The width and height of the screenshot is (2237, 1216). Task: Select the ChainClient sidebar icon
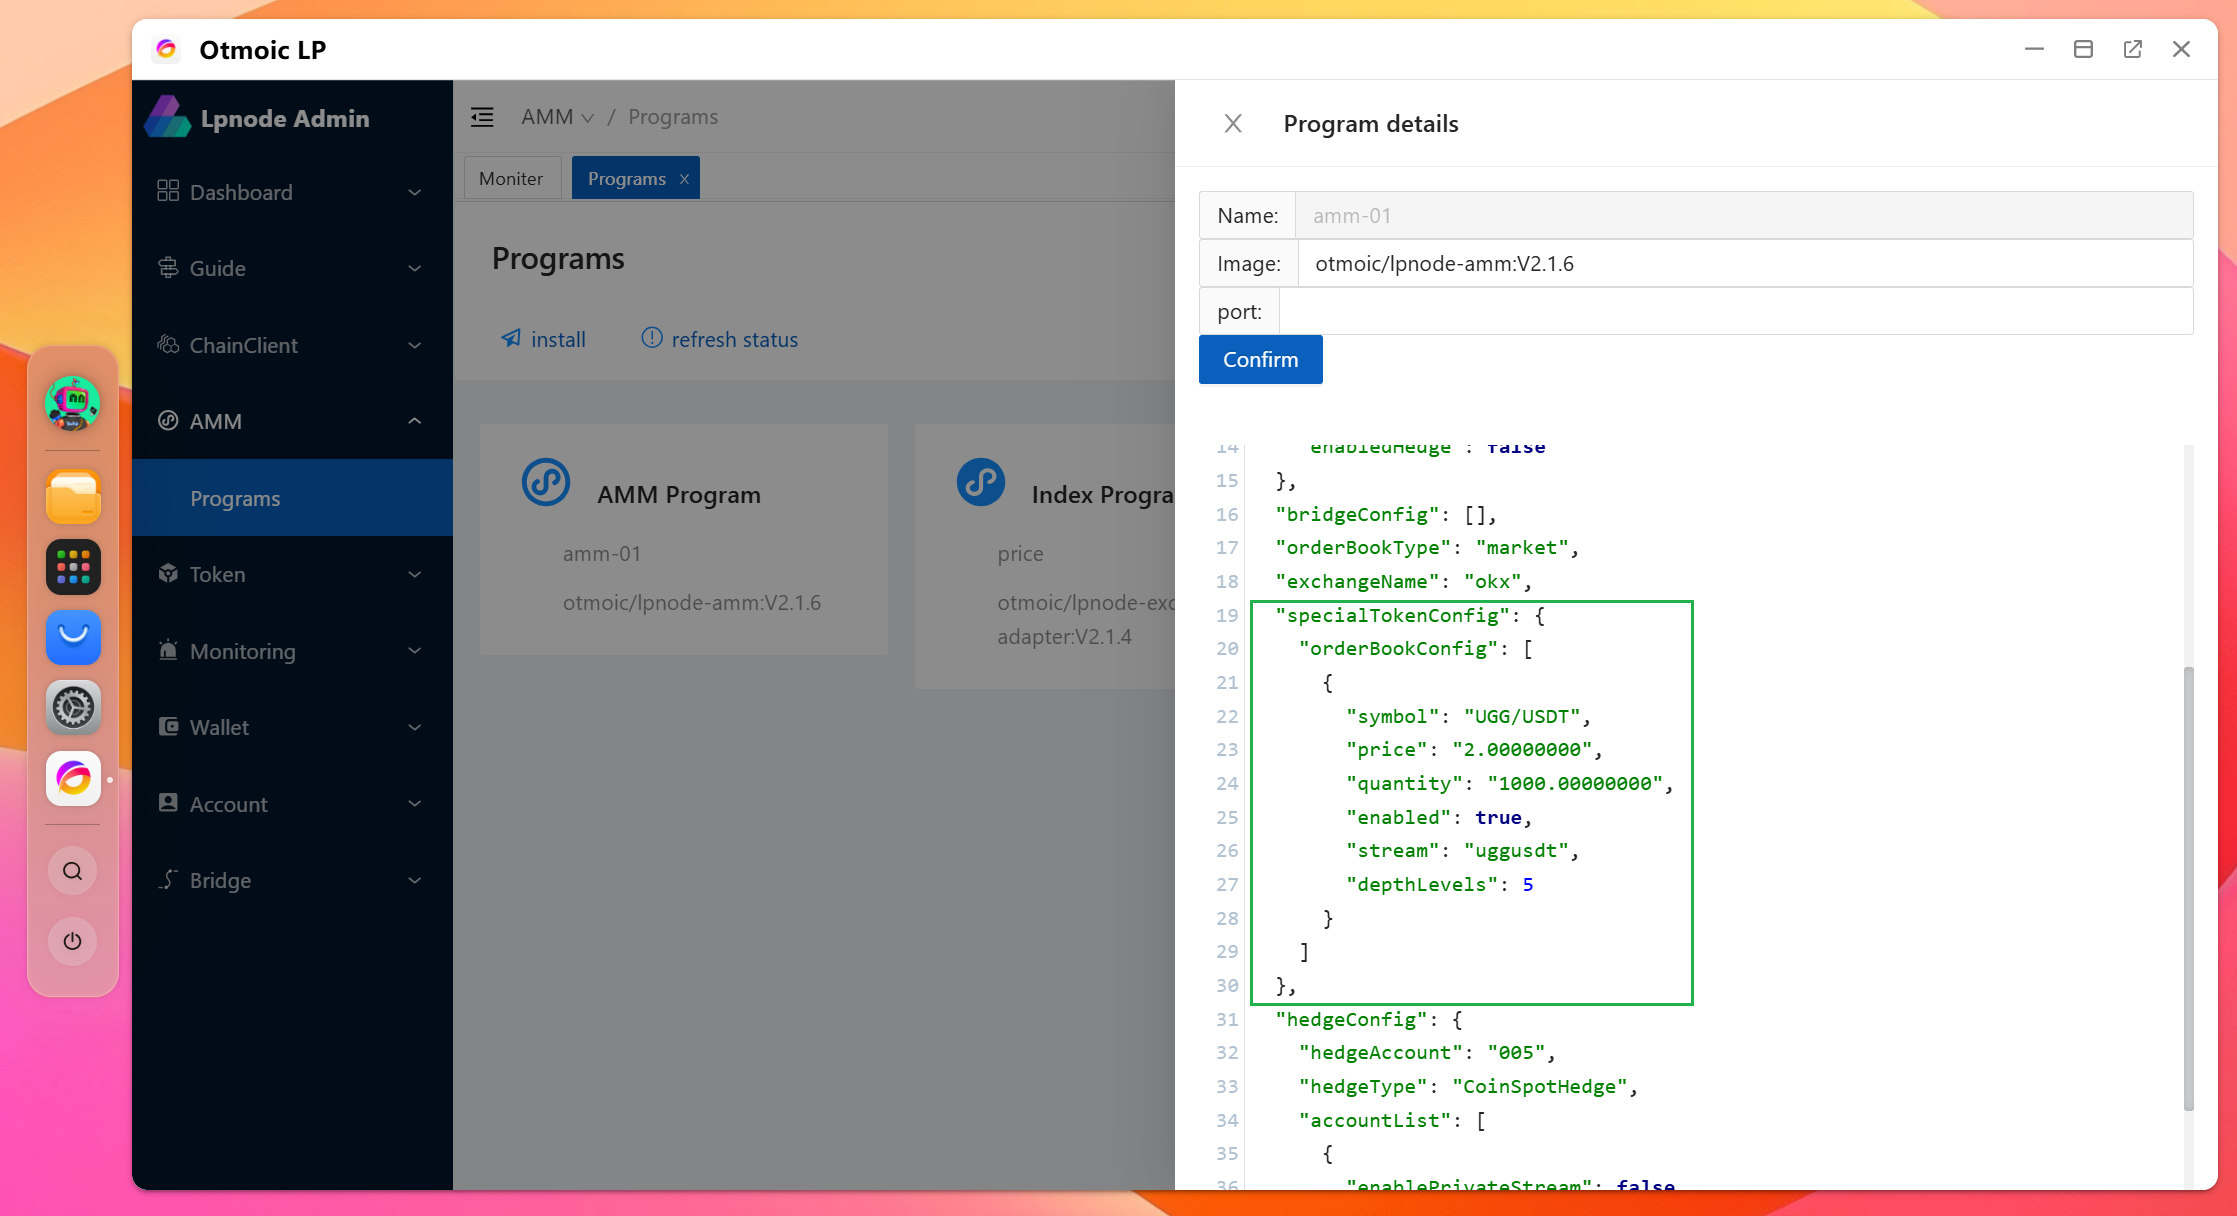pyautogui.click(x=168, y=345)
